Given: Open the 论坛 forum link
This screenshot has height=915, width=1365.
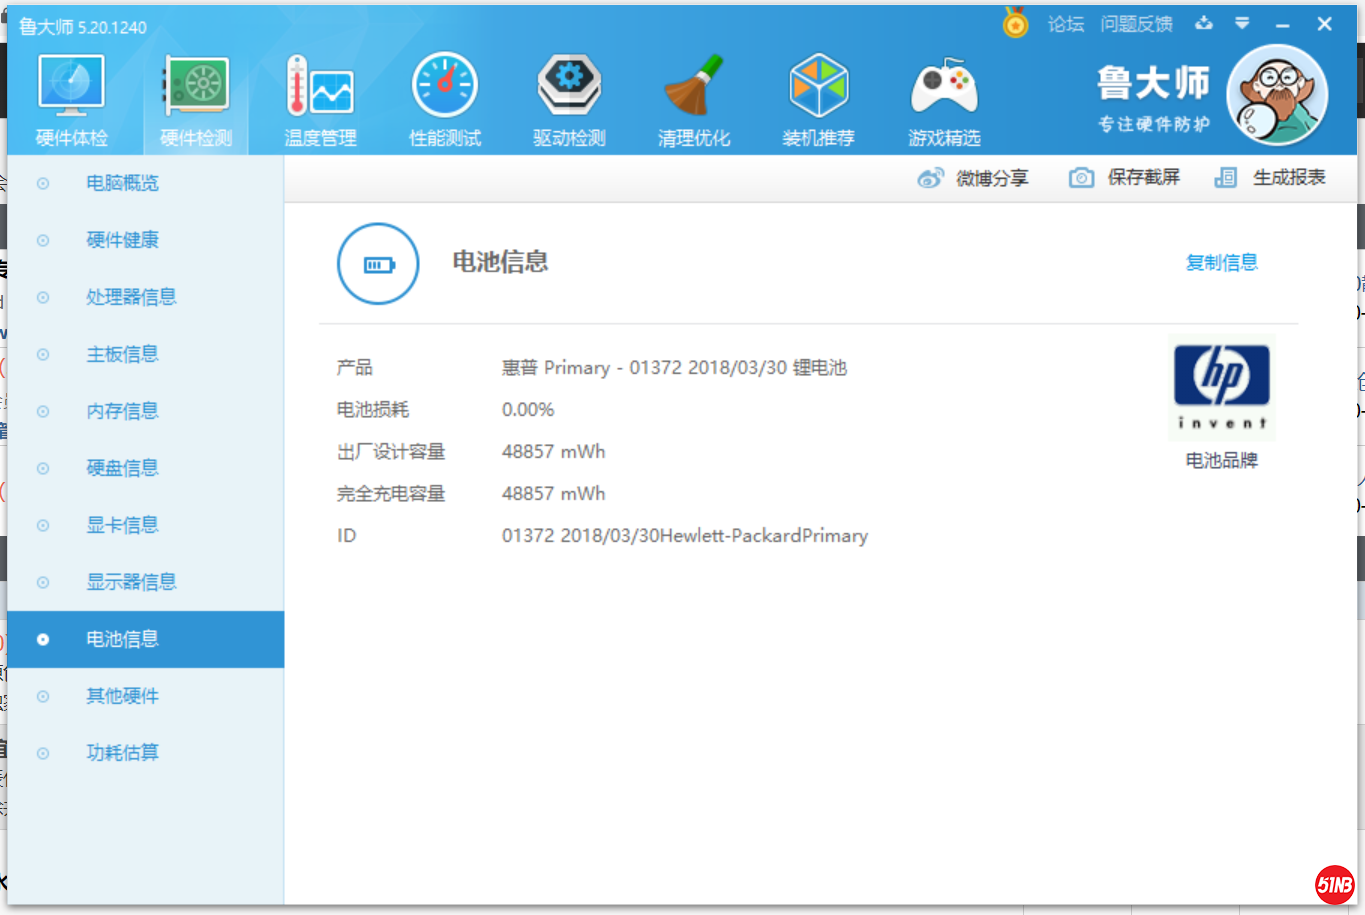Looking at the screenshot, I should [1065, 24].
